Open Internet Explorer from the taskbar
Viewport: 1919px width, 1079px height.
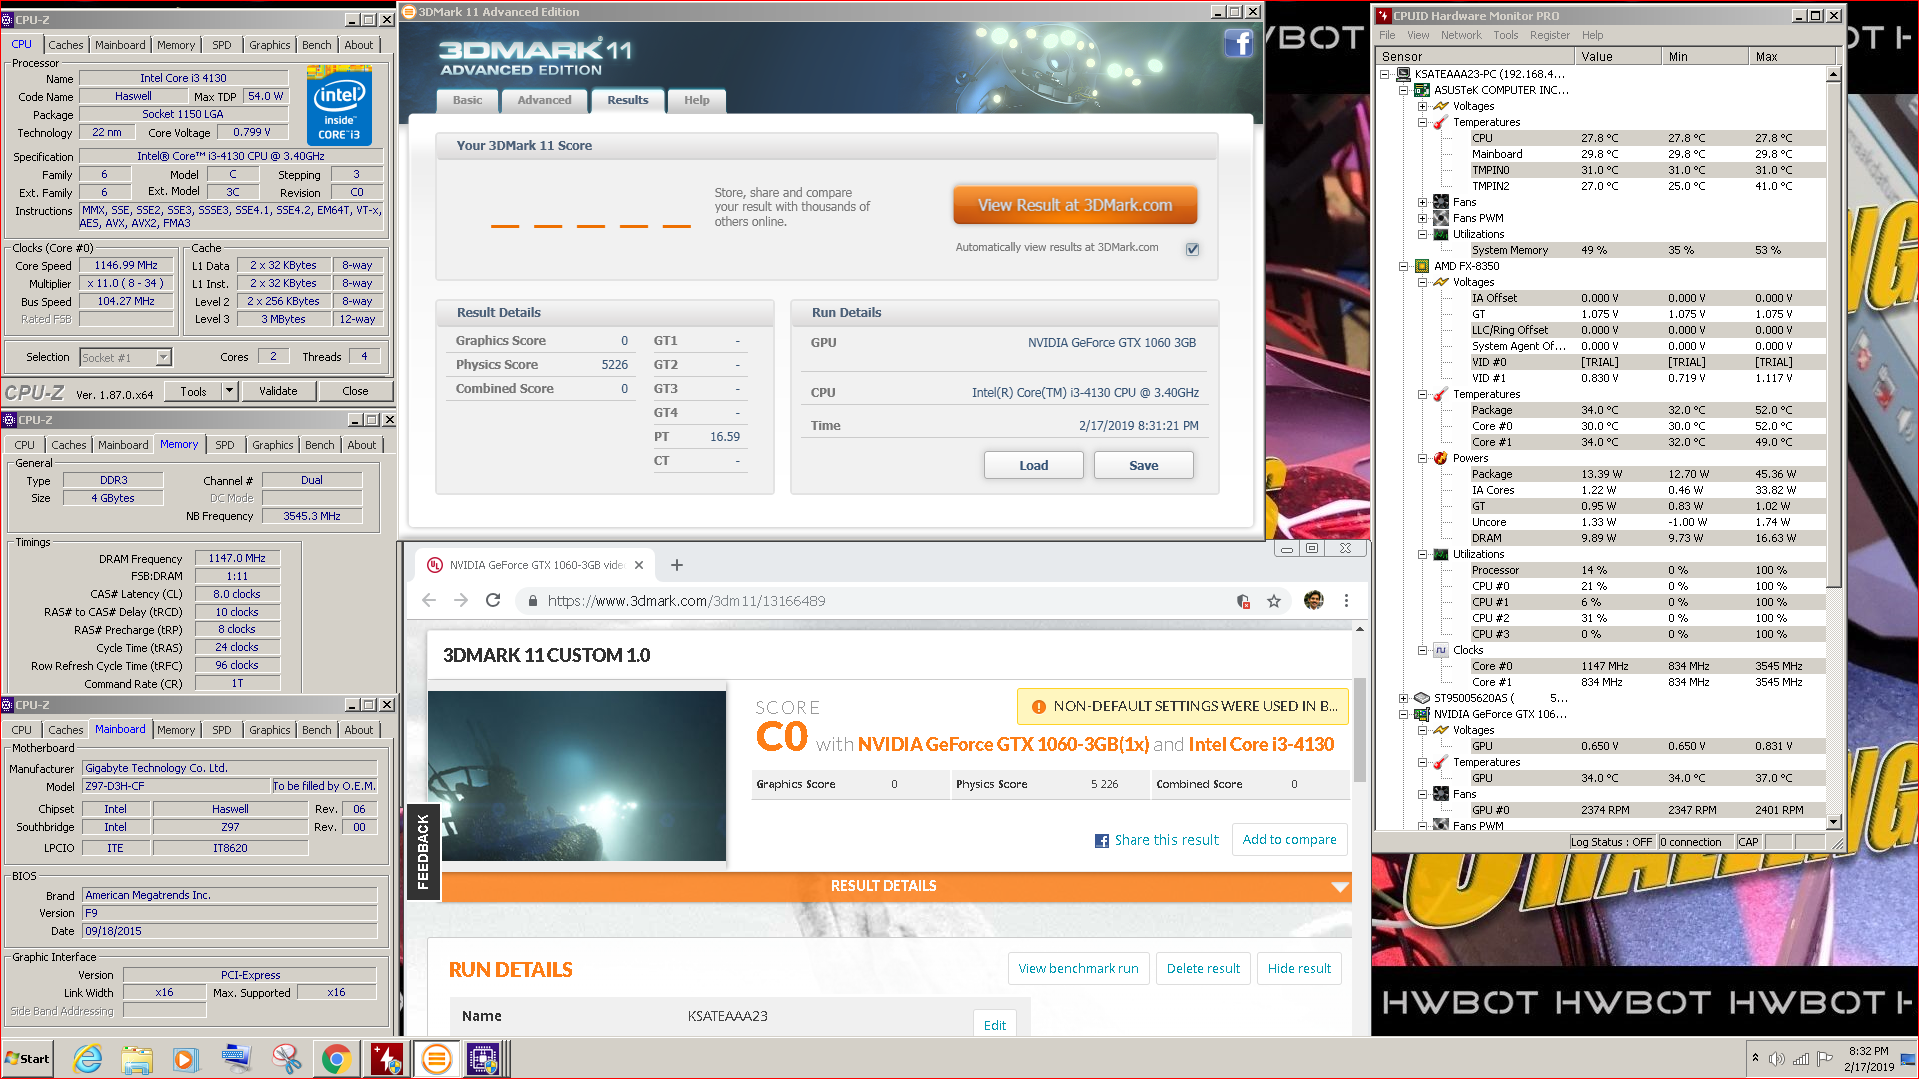click(x=88, y=1059)
